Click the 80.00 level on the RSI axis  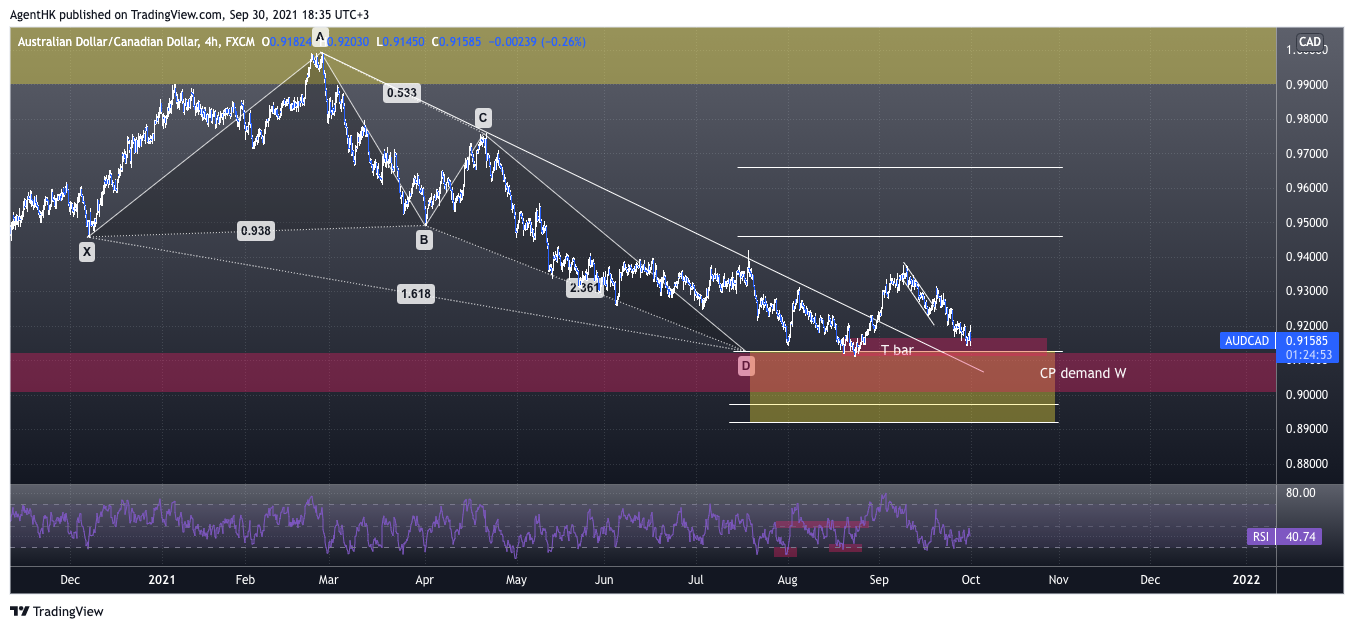[x=1301, y=493]
